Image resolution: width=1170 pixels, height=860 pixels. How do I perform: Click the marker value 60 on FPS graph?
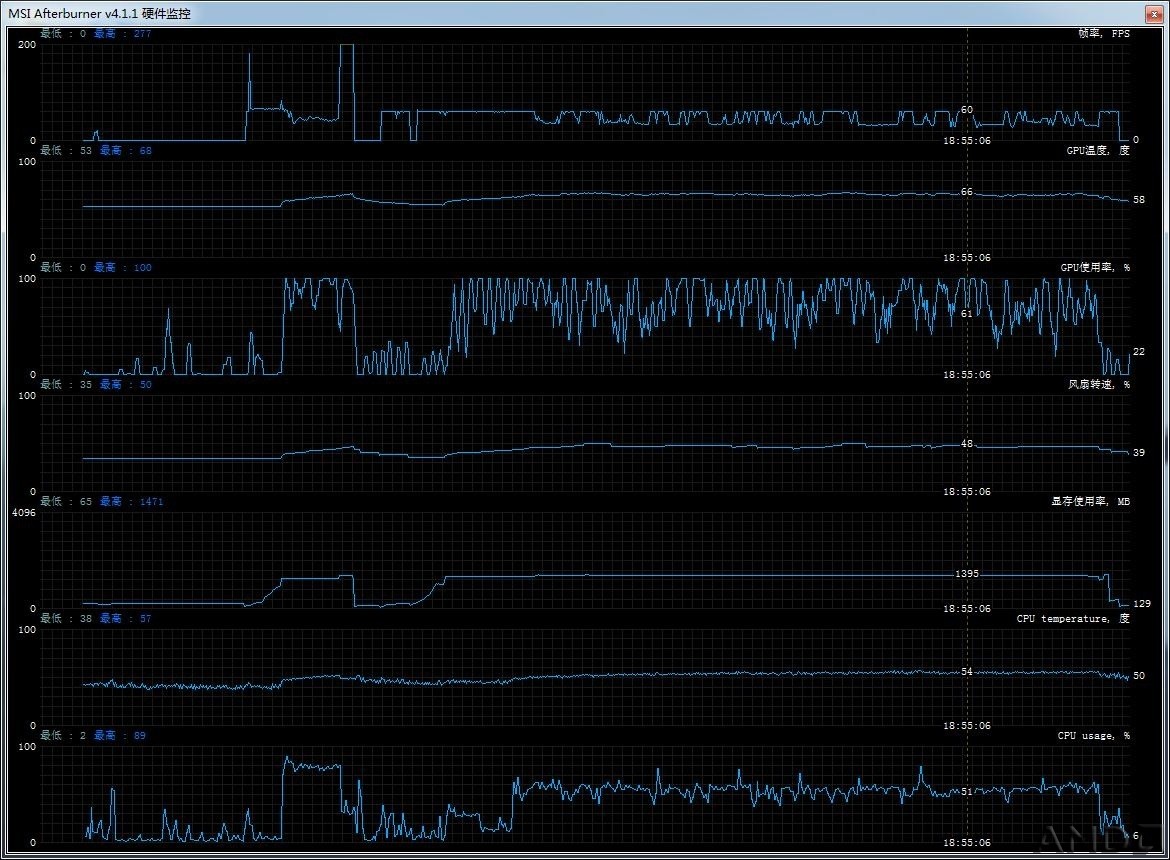pos(966,110)
